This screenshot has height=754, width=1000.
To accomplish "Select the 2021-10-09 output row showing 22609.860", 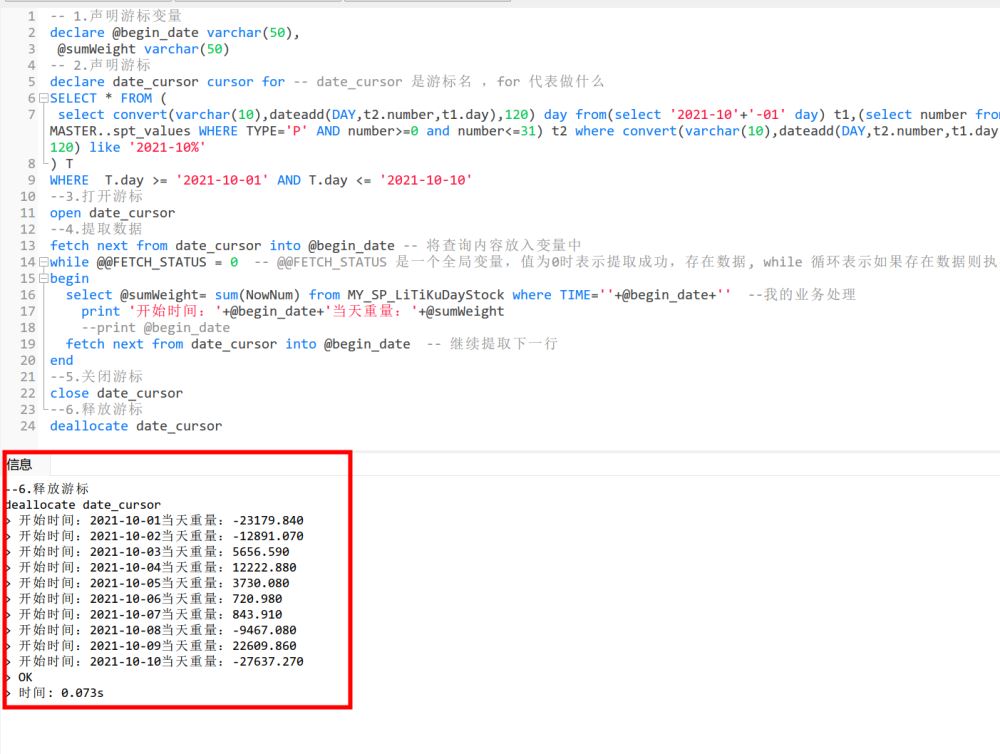I will coord(160,646).
